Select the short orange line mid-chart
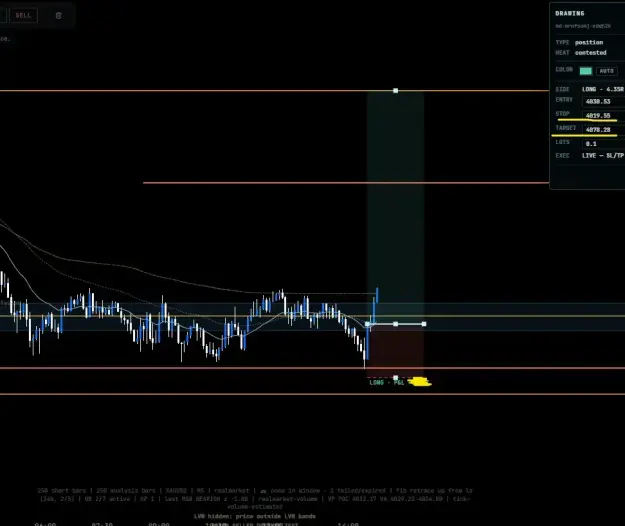The height and width of the screenshot is (526, 625). coord(346,183)
